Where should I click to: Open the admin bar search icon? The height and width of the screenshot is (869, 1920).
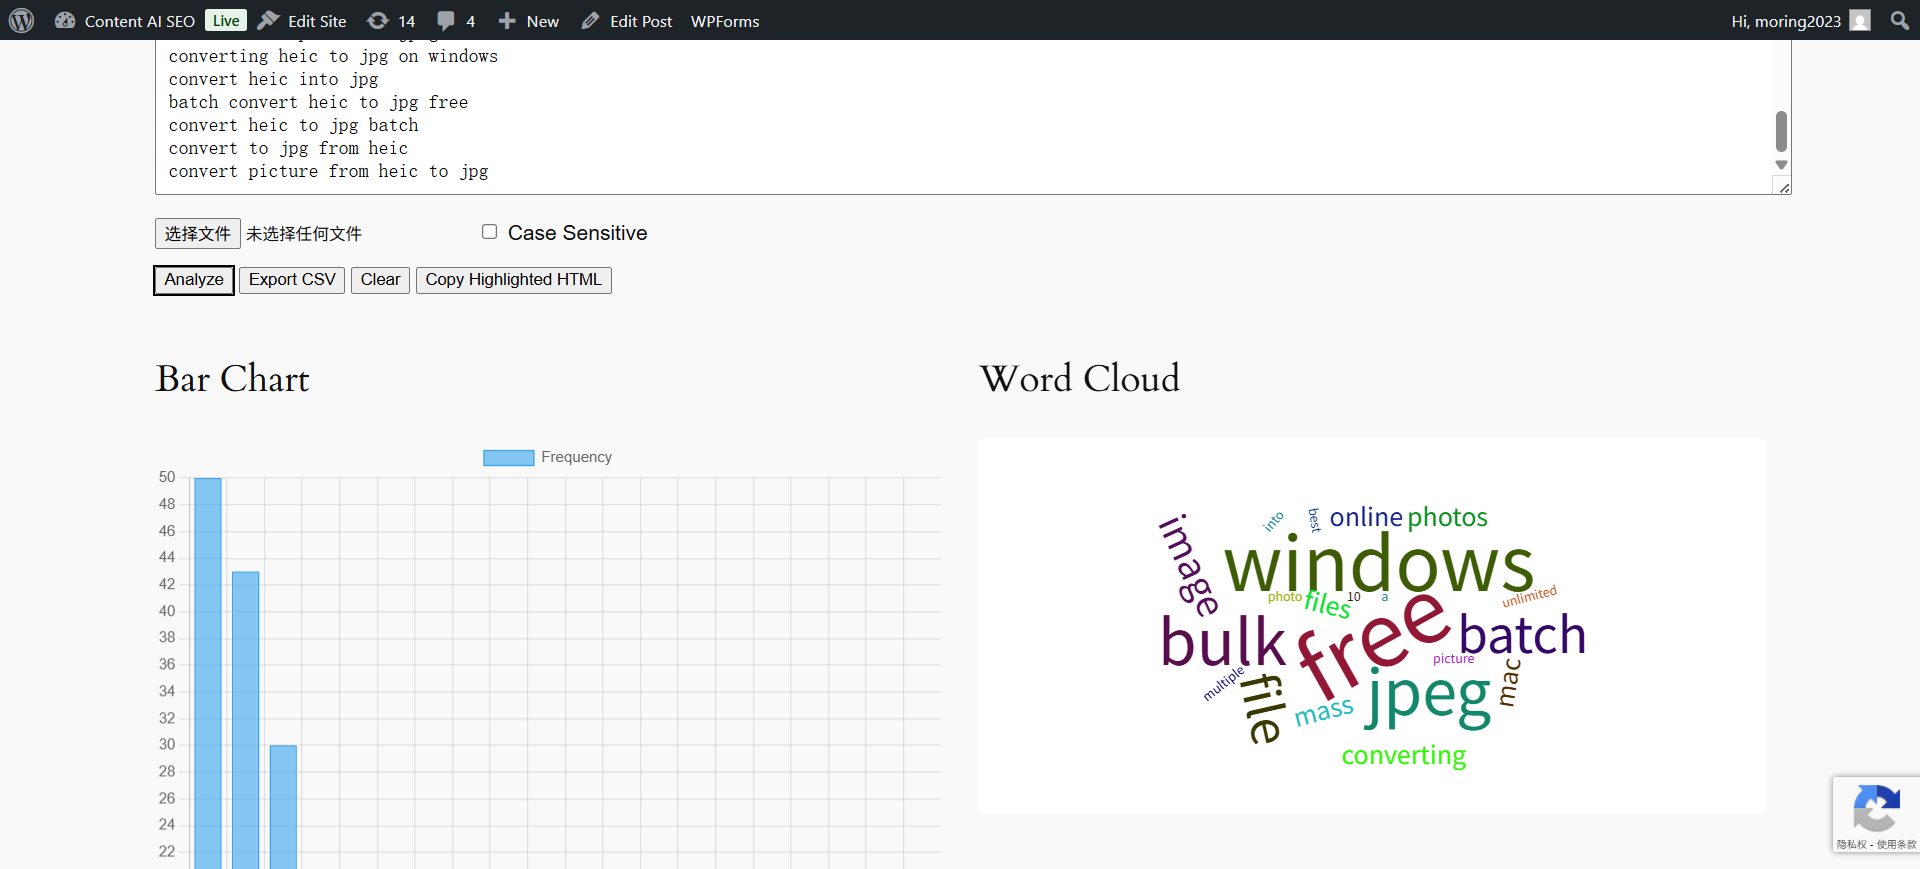point(1899,21)
